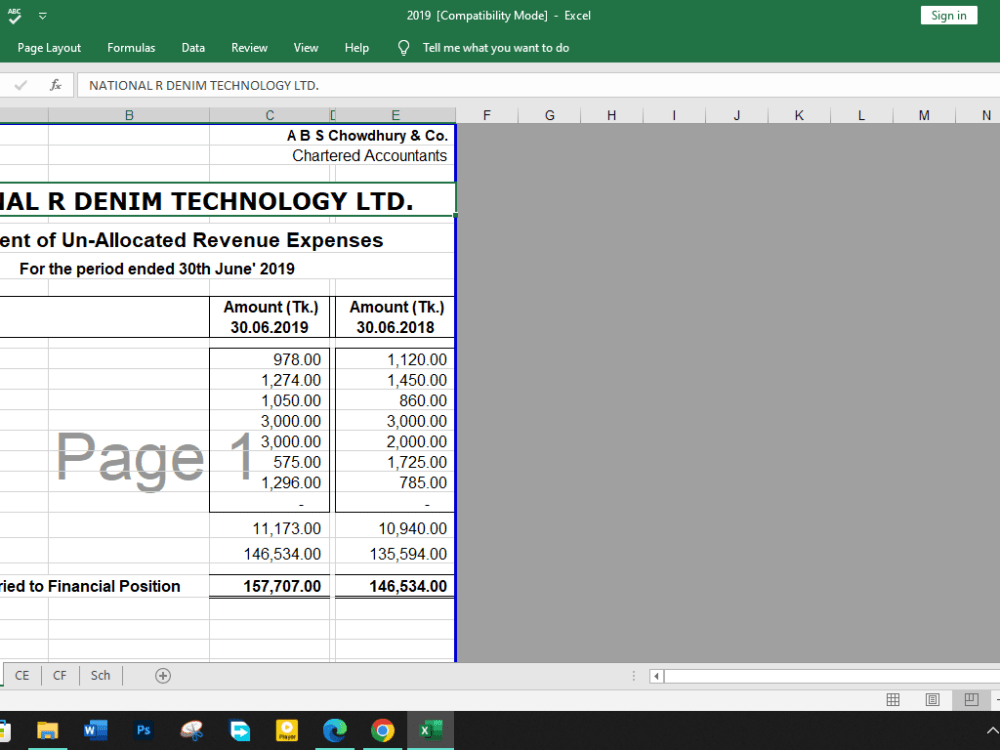Select column F header
This screenshot has width=1000, height=750.
click(x=487, y=115)
